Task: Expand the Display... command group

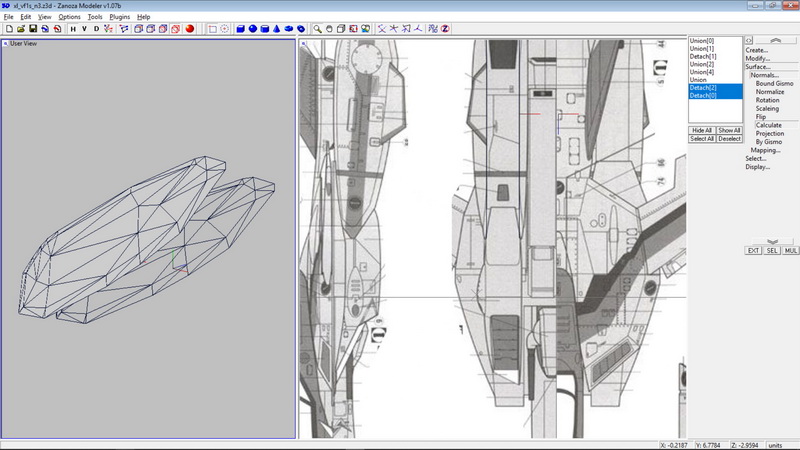Action: [x=757, y=167]
